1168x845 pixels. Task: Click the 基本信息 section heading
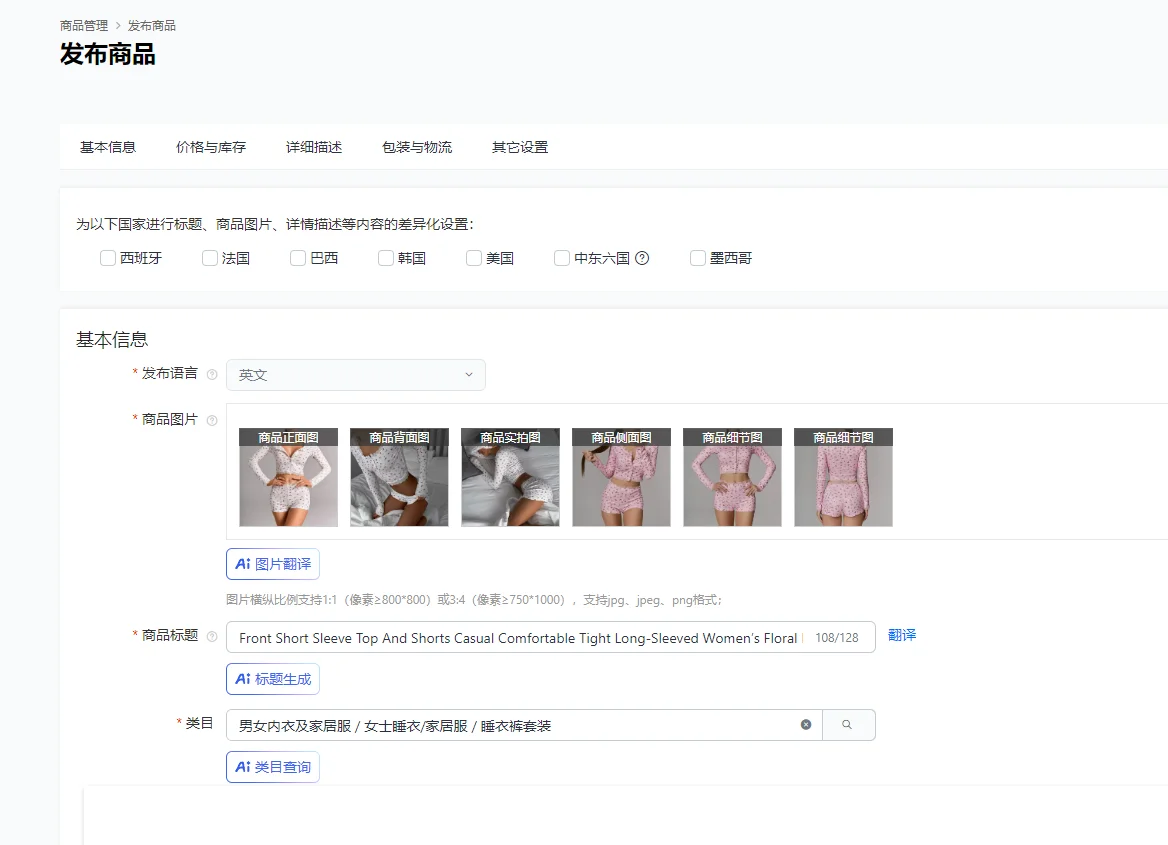112,340
